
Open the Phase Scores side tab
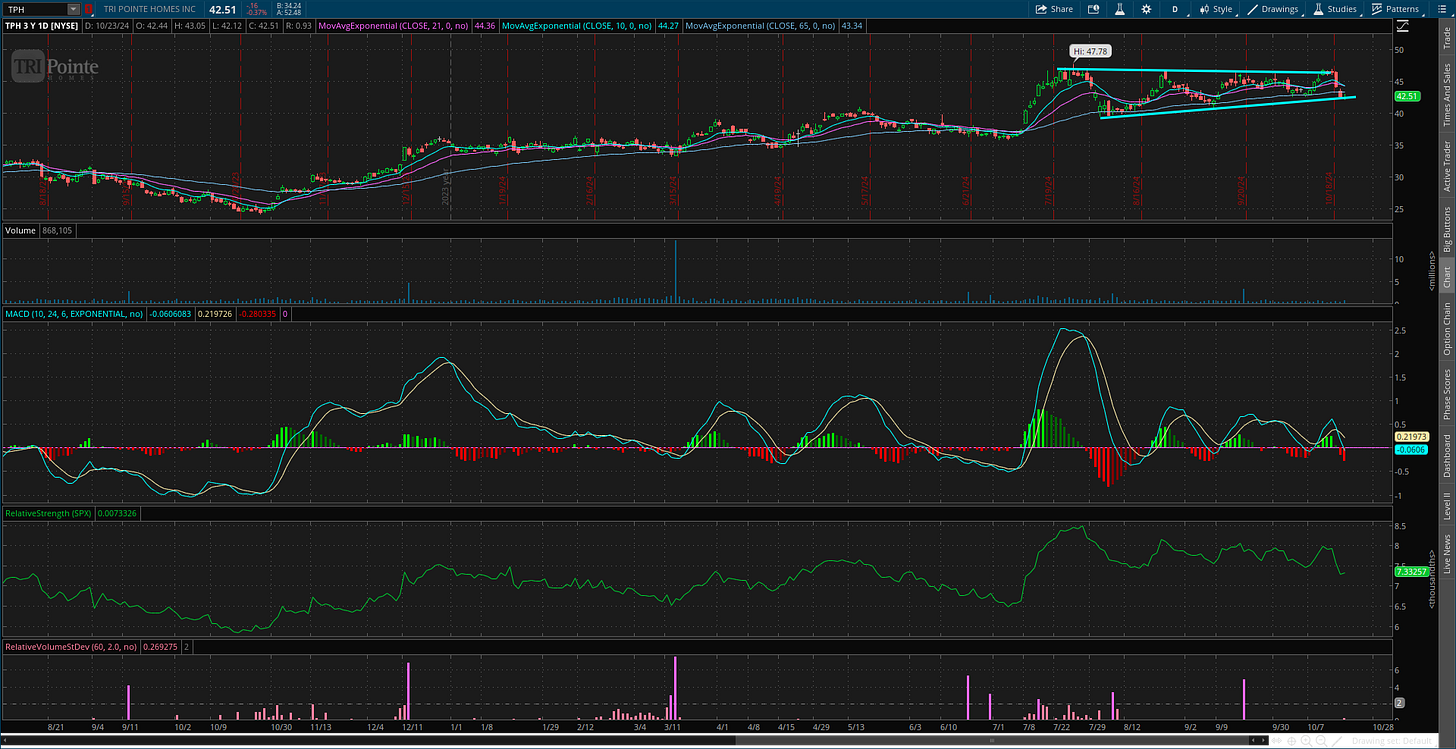1446,394
